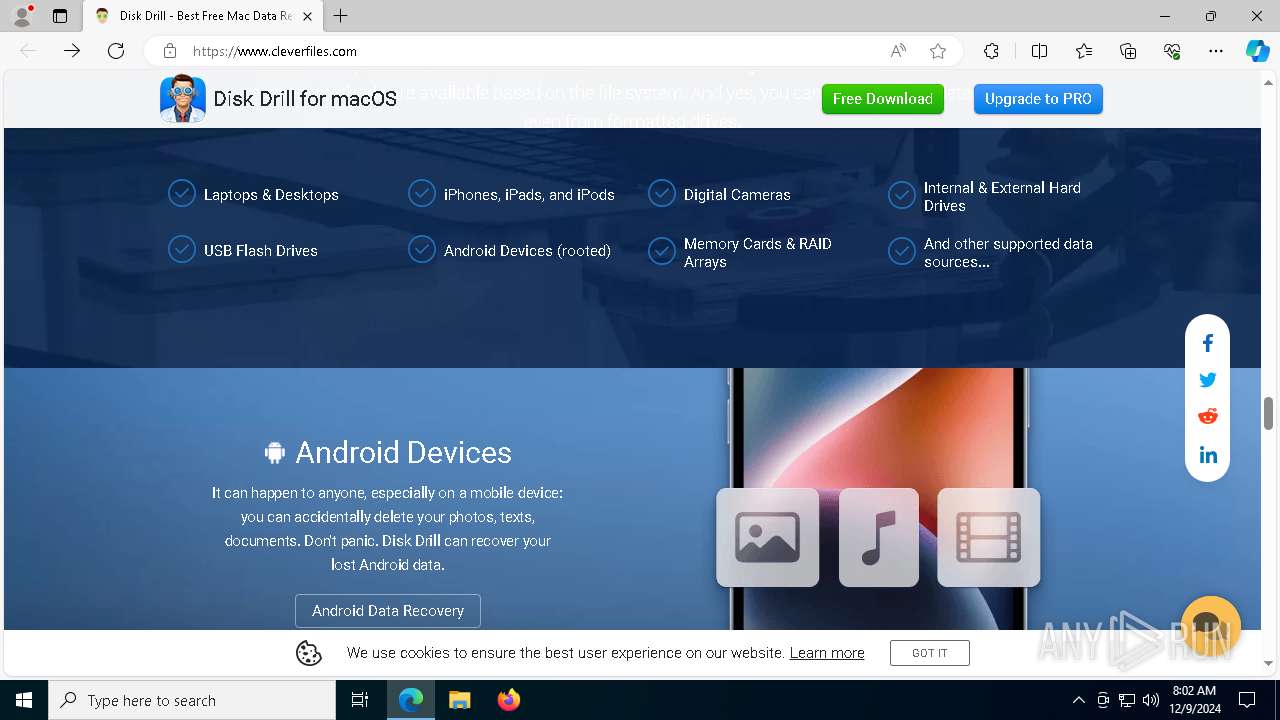Viewport: 1280px width, 720px height.
Task: Click the Android robot icon by heading
Action: (x=275, y=452)
